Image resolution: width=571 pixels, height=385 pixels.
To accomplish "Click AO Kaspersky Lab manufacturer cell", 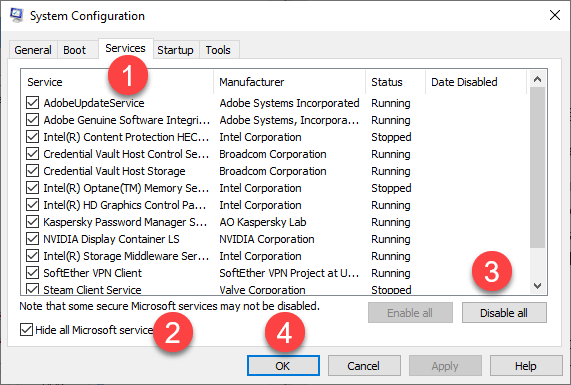I will click(263, 222).
